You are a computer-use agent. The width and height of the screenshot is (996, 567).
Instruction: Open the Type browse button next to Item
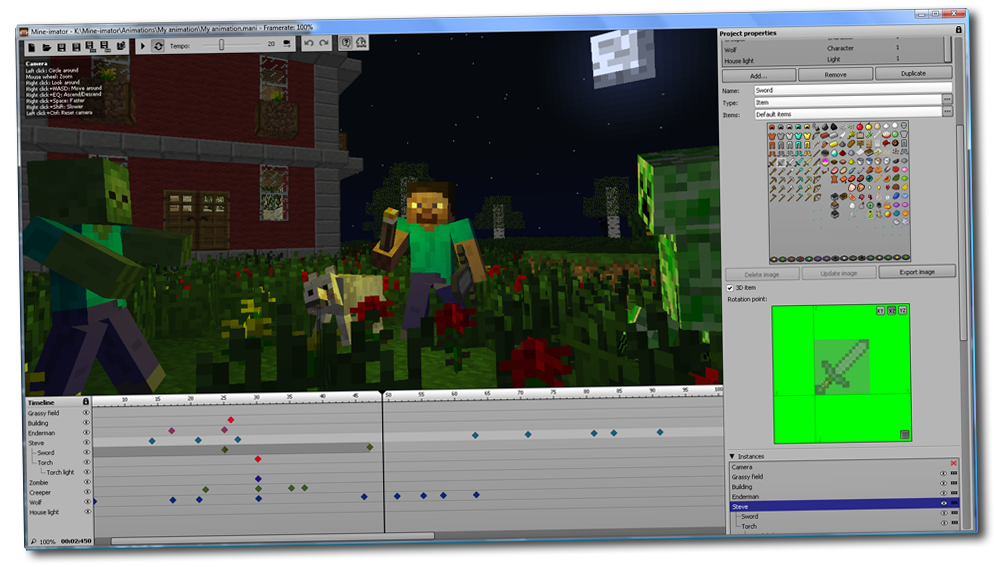[x=946, y=100]
